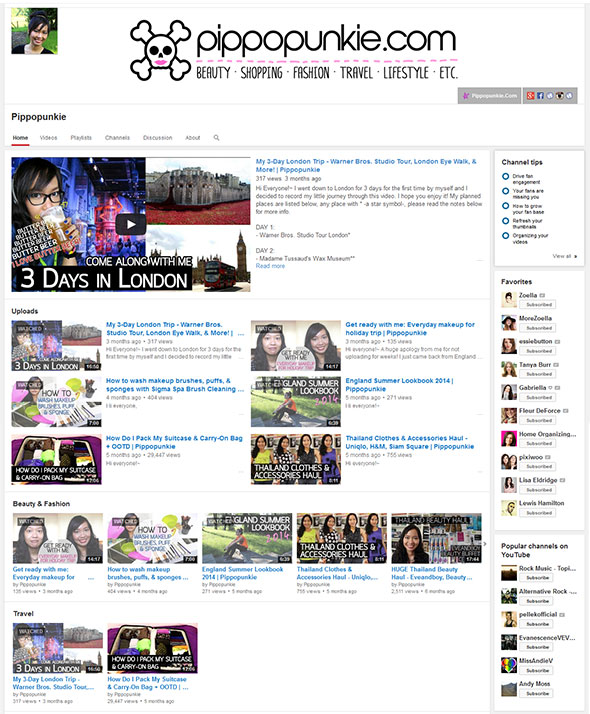Open Alternative Rock channel avatar

point(509,596)
